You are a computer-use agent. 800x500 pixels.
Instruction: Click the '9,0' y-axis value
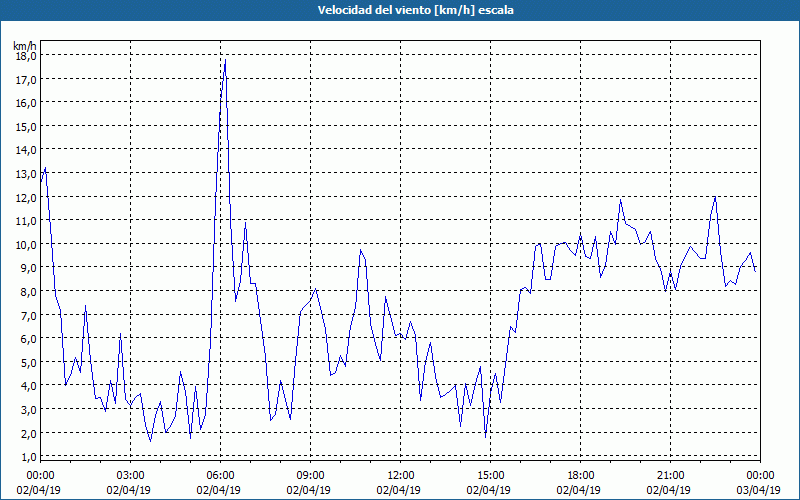(x=28, y=268)
